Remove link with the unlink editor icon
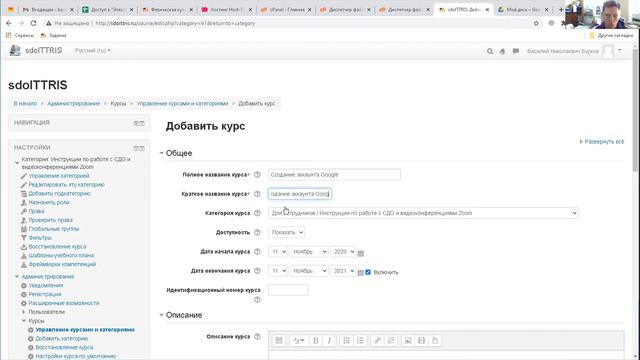Screen dimensions: 640x360 pos(391,340)
